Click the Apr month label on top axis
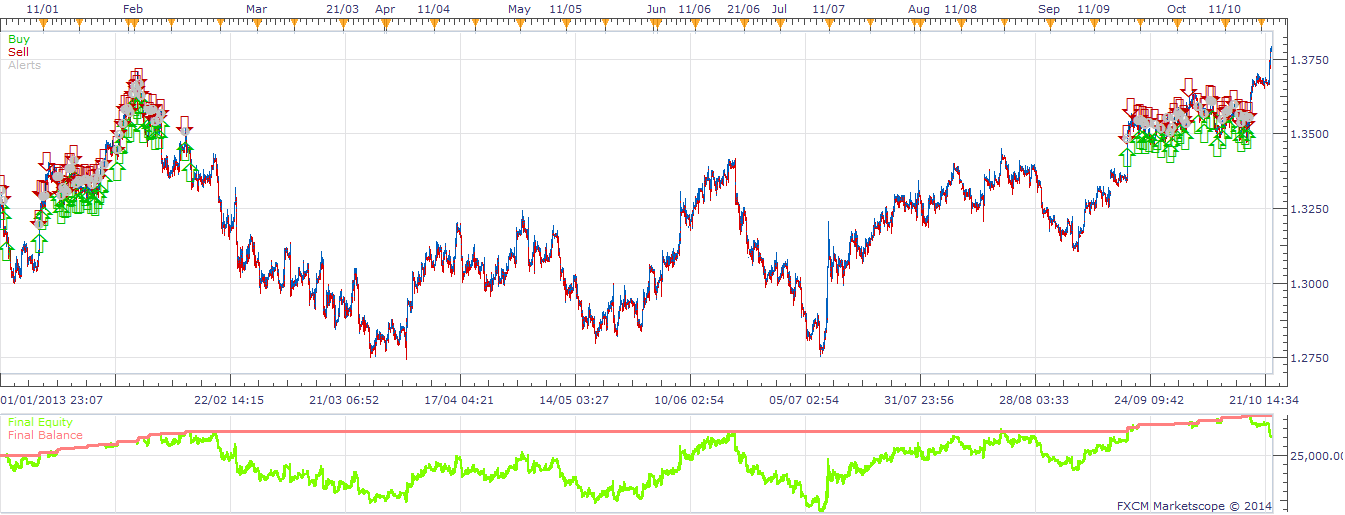This screenshot has width=1345, height=515. (x=385, y=8)
